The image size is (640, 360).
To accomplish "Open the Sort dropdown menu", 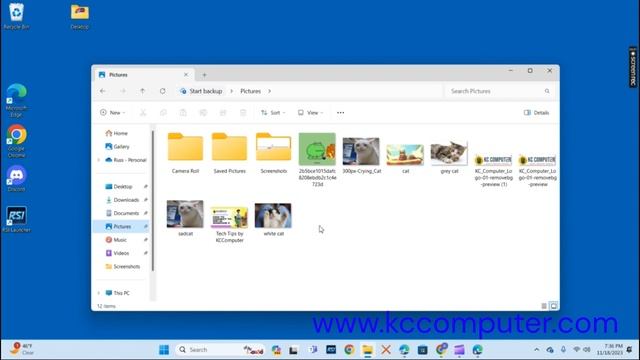I will (x=273, y=113).
